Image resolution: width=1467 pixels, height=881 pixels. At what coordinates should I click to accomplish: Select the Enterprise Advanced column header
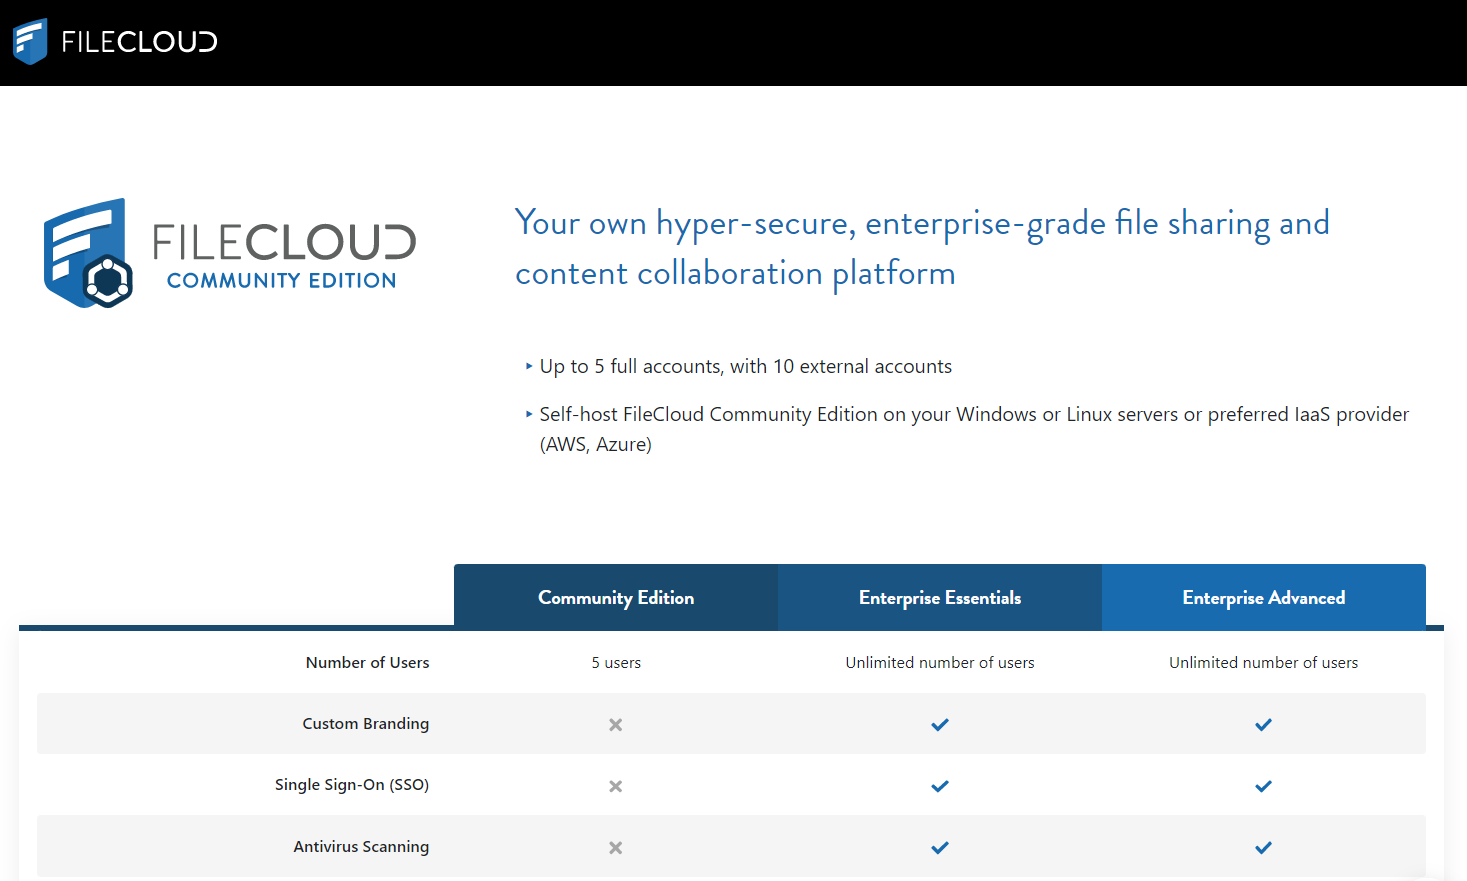tap(1264, 598)
